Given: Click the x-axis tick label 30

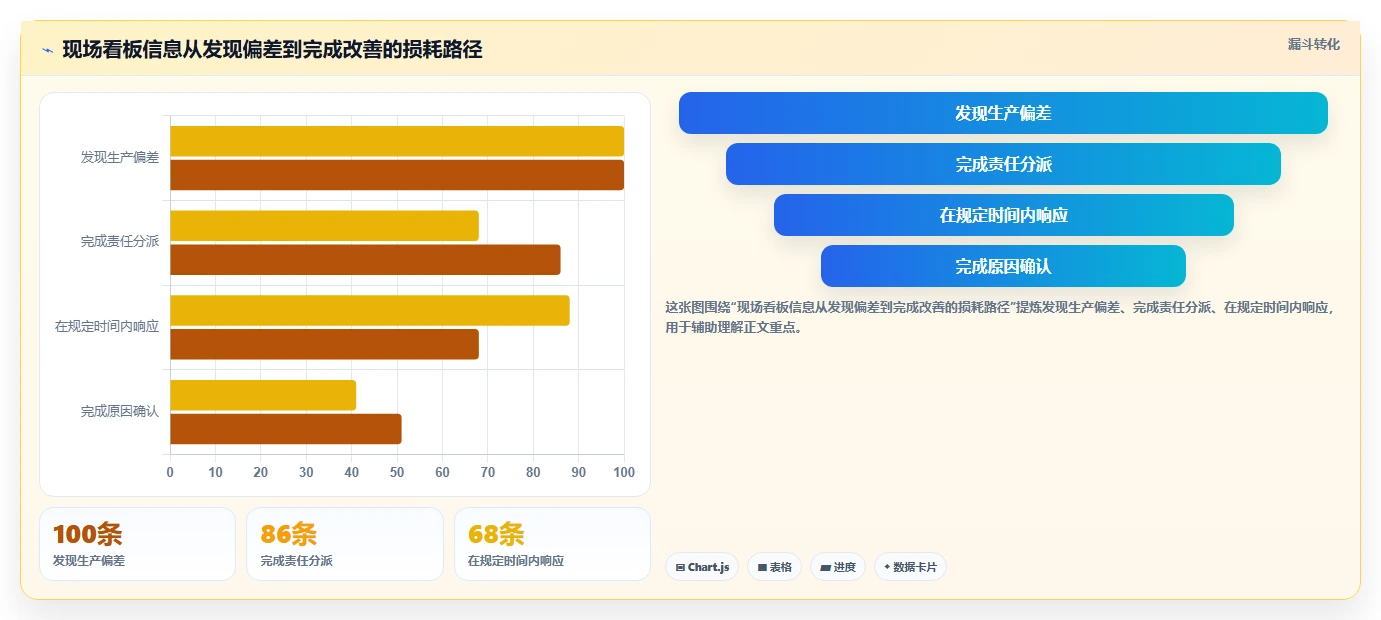Looking at the screenshot, I should pyautogui.click(x=306, y=472).
